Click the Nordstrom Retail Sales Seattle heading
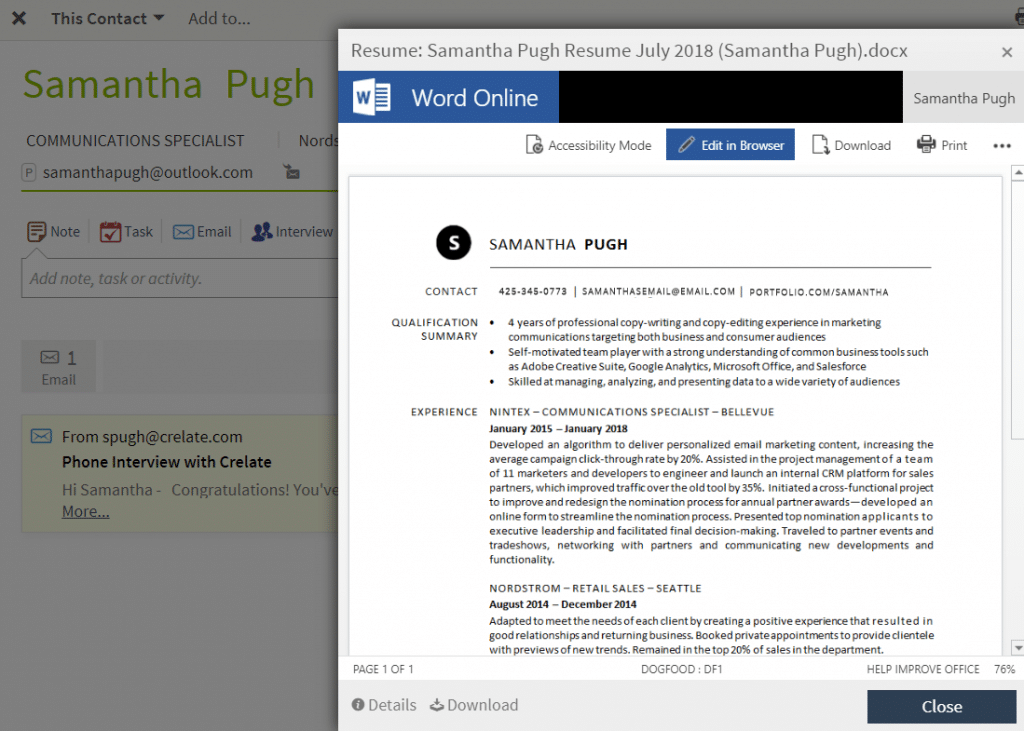Screen dimensions: 1024x731 coord(595,588)
